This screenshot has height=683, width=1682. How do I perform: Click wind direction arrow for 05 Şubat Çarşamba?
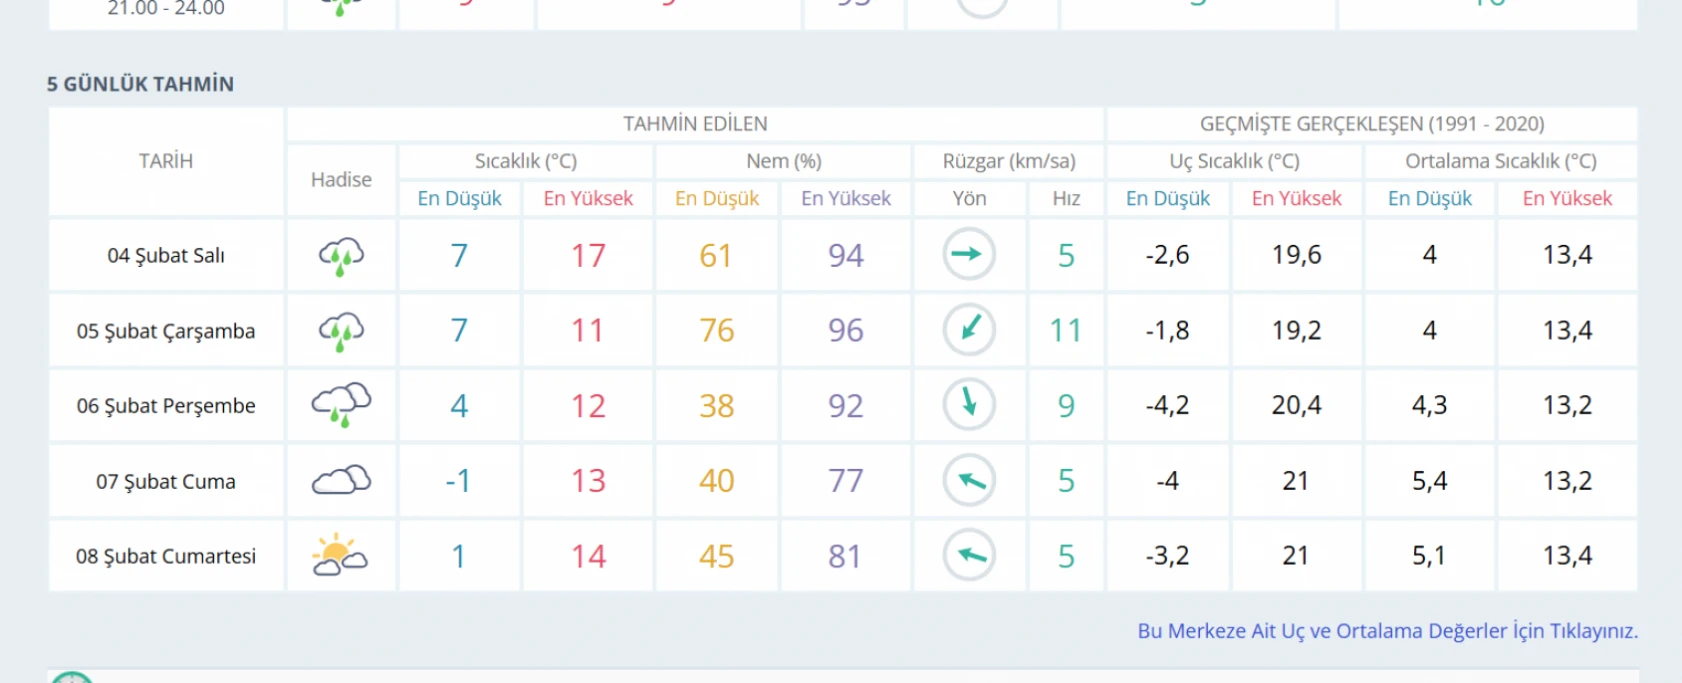pyautogui.click(x=968, y=329)
